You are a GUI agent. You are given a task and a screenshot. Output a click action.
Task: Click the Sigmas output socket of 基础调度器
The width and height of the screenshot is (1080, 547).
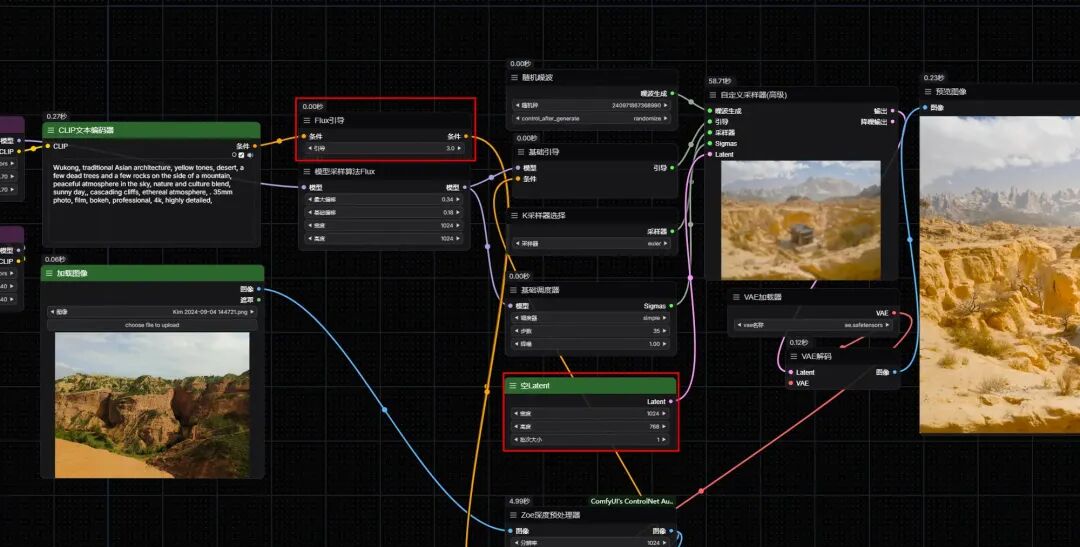pos(672,306)
